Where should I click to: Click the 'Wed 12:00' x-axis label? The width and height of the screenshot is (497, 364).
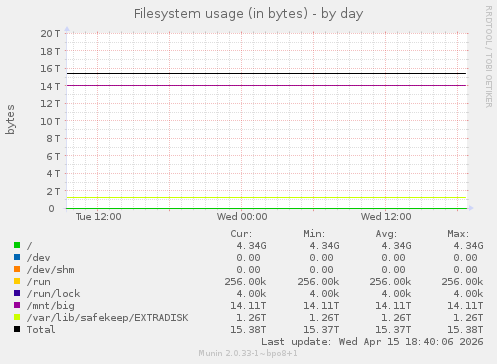(x=386, y=217)
